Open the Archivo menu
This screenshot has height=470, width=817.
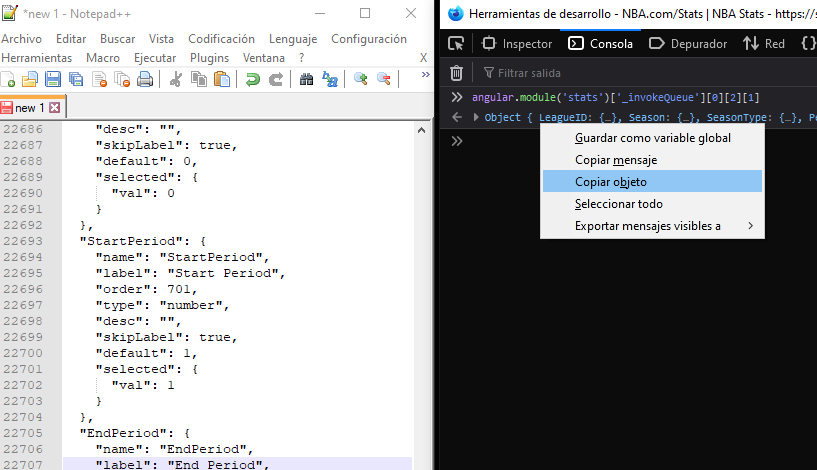(x=21, y=39)
